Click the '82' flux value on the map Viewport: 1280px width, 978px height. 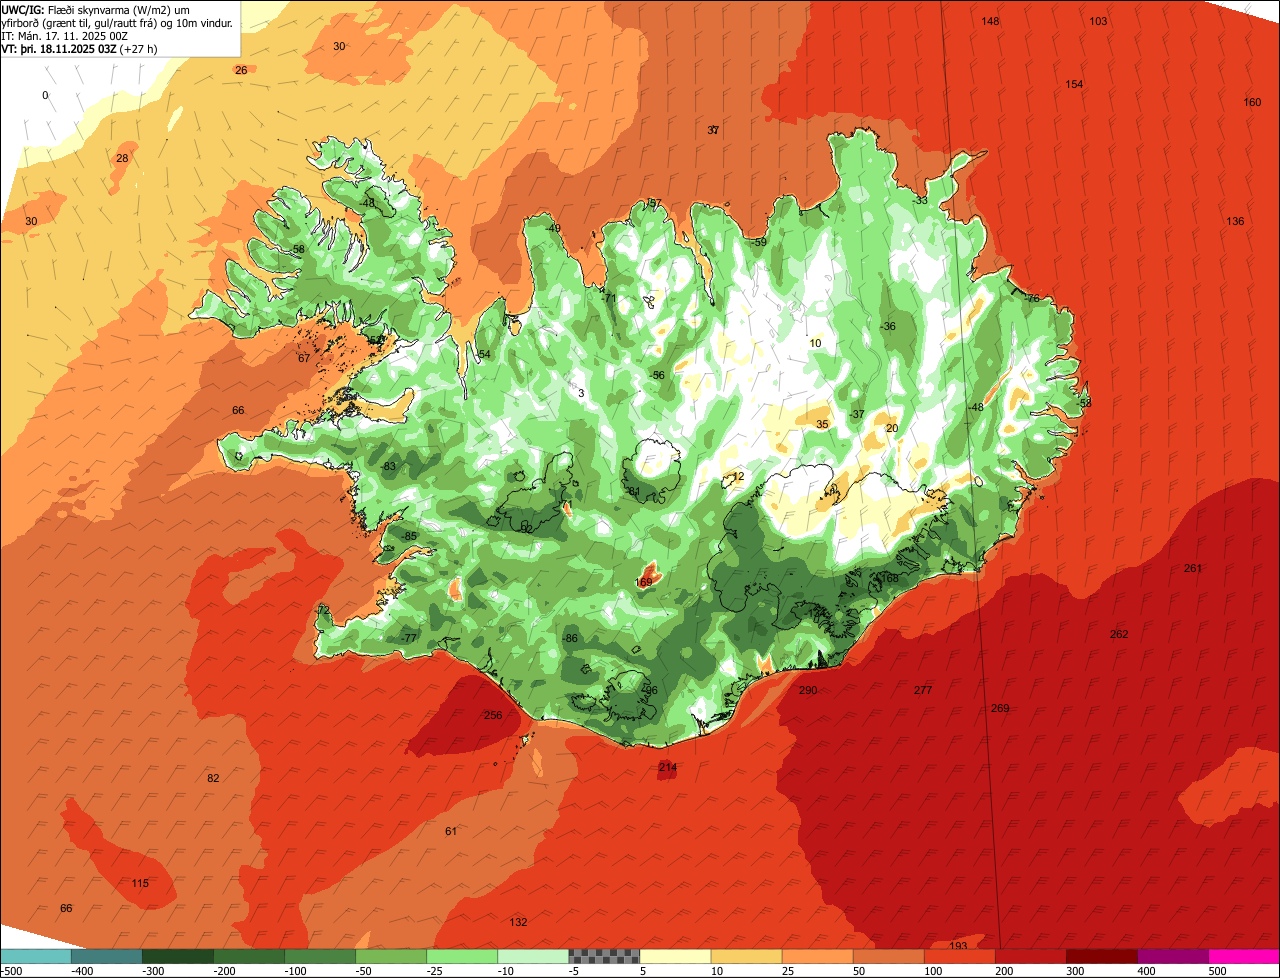(x=213, y=778)
